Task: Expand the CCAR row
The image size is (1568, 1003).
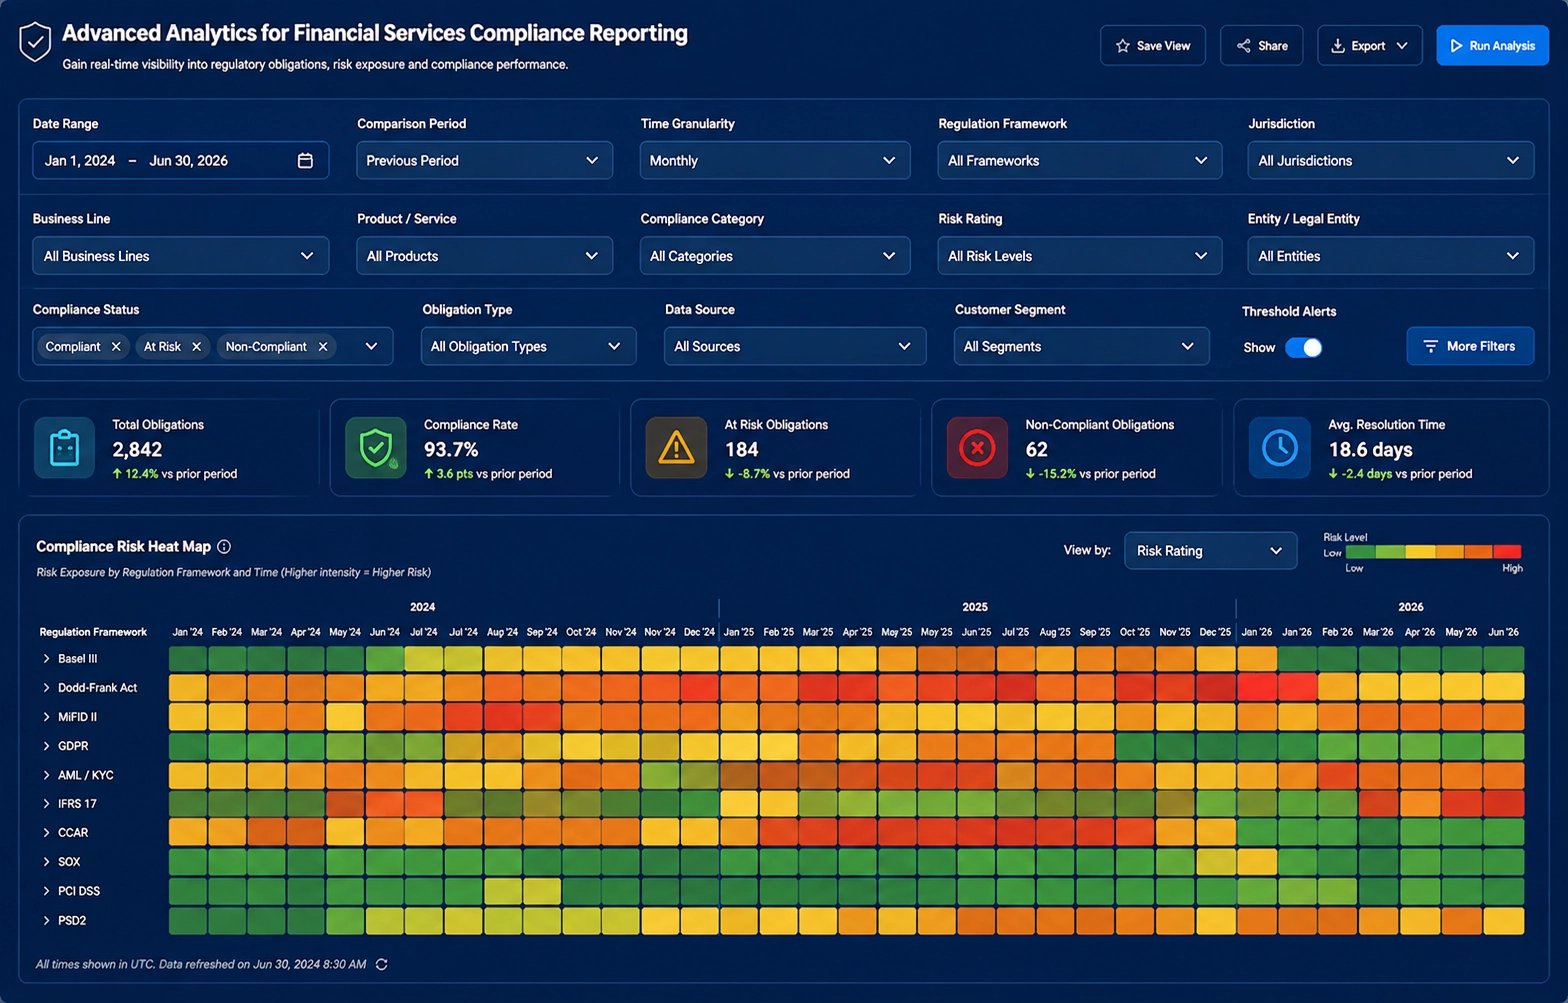Action: coord(47,833)
